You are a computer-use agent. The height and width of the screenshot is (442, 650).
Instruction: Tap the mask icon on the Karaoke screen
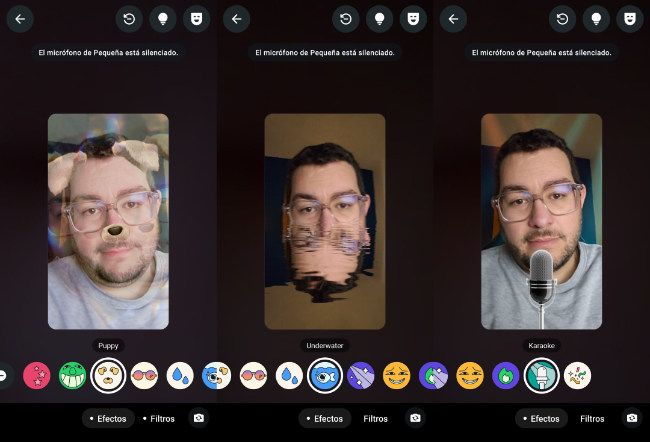pos(630,19)
